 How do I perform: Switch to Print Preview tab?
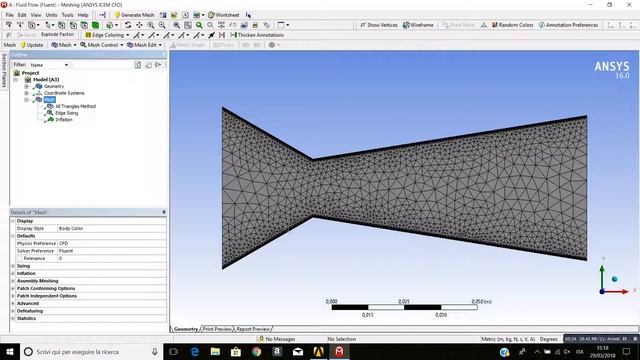(217, 329)
